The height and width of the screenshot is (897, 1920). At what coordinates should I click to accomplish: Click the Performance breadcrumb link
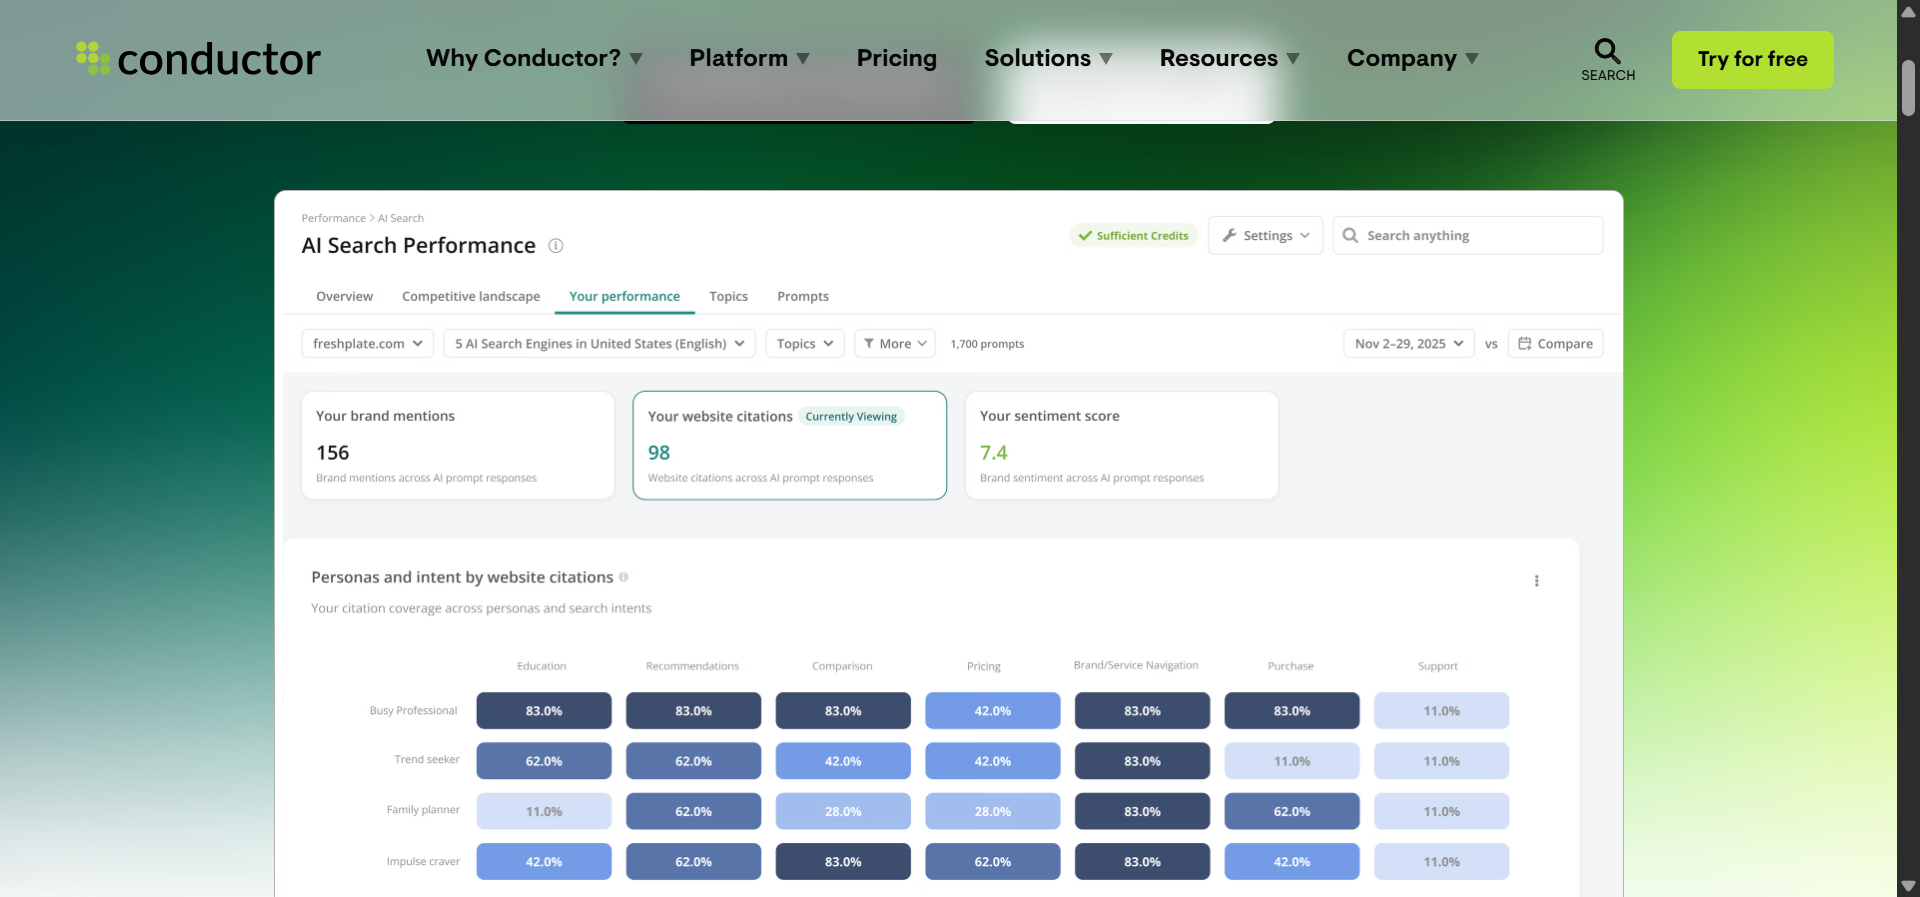[x=334, y=218]
